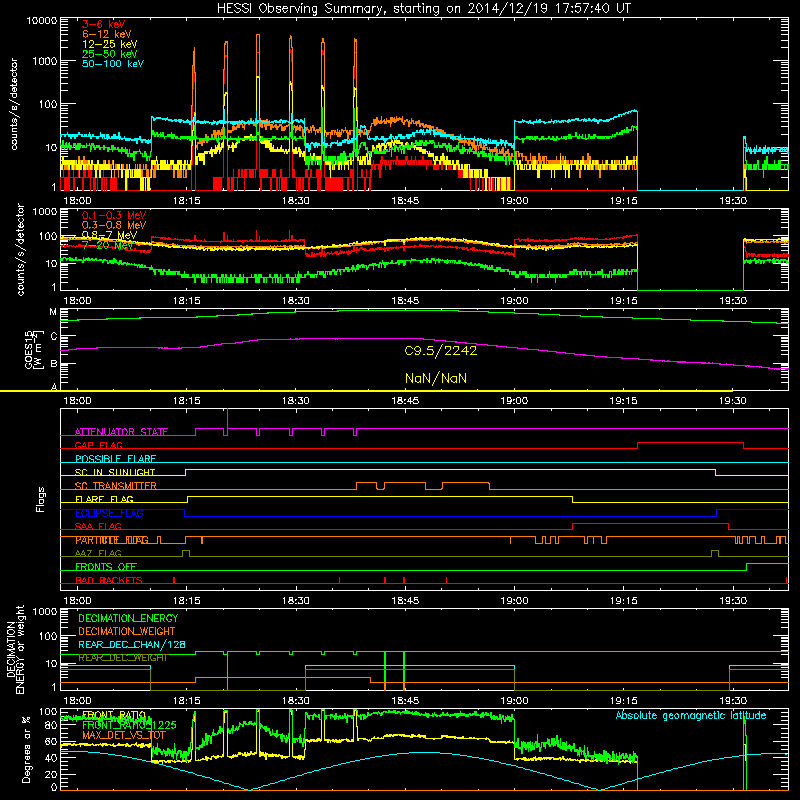Click the HESSI Observing Summary title text
Screen dimensions: 800x800
tap(423, 8)
